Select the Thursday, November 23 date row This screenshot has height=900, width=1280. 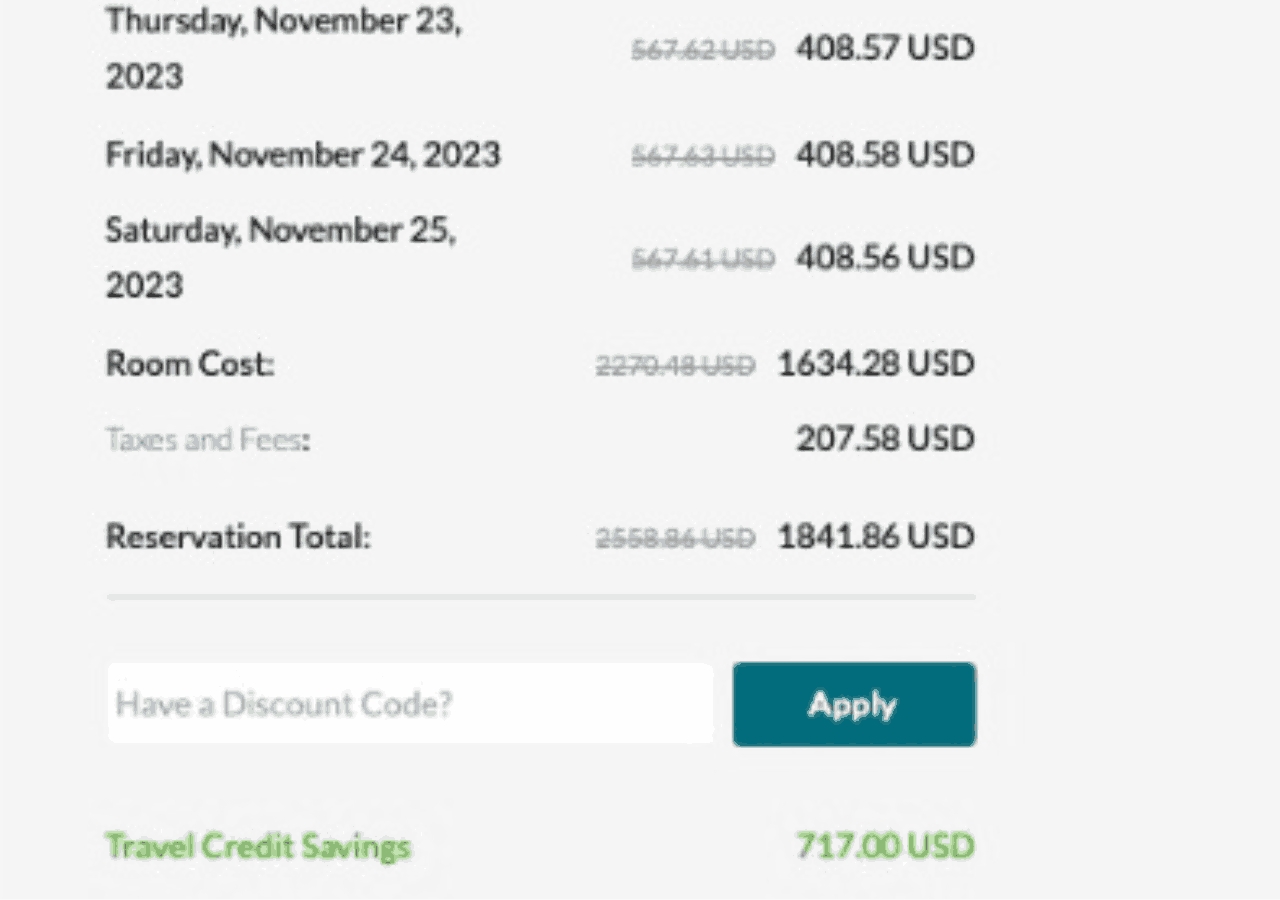click(283, 48)
